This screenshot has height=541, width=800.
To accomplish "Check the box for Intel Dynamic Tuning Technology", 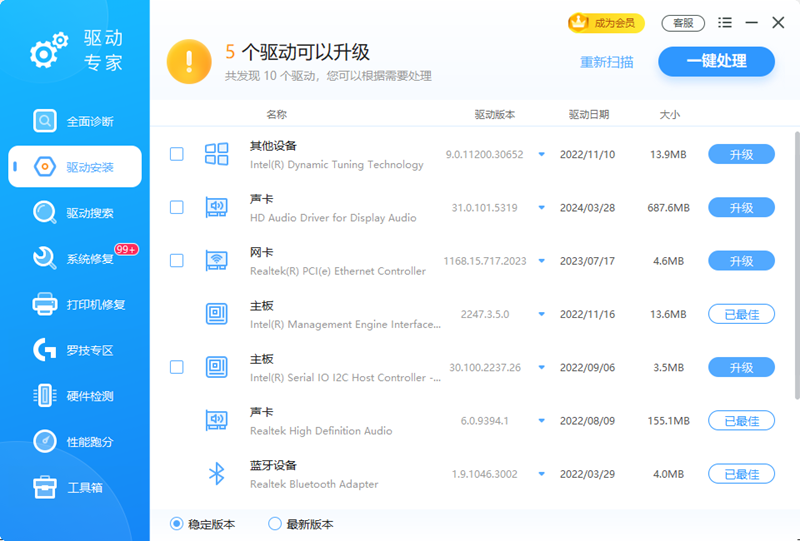I will (x=177, y=154).
